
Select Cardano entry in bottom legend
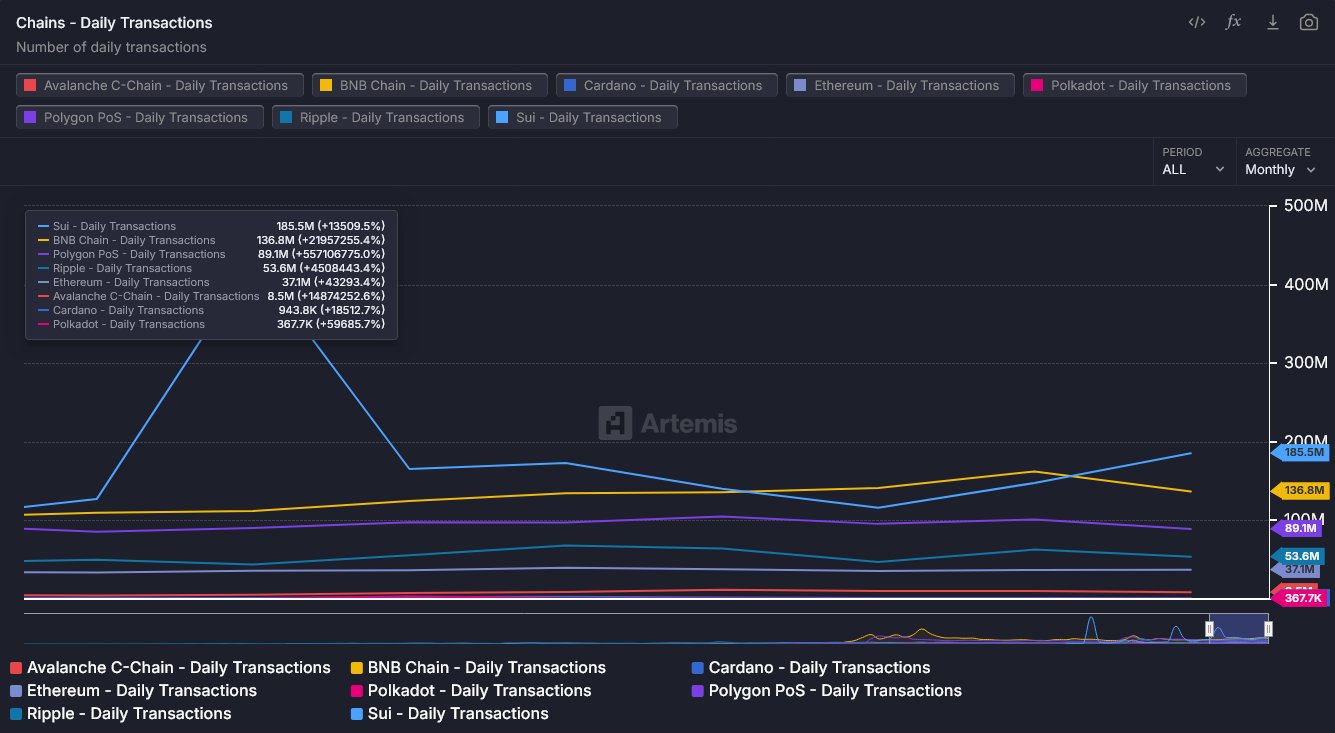818,667
